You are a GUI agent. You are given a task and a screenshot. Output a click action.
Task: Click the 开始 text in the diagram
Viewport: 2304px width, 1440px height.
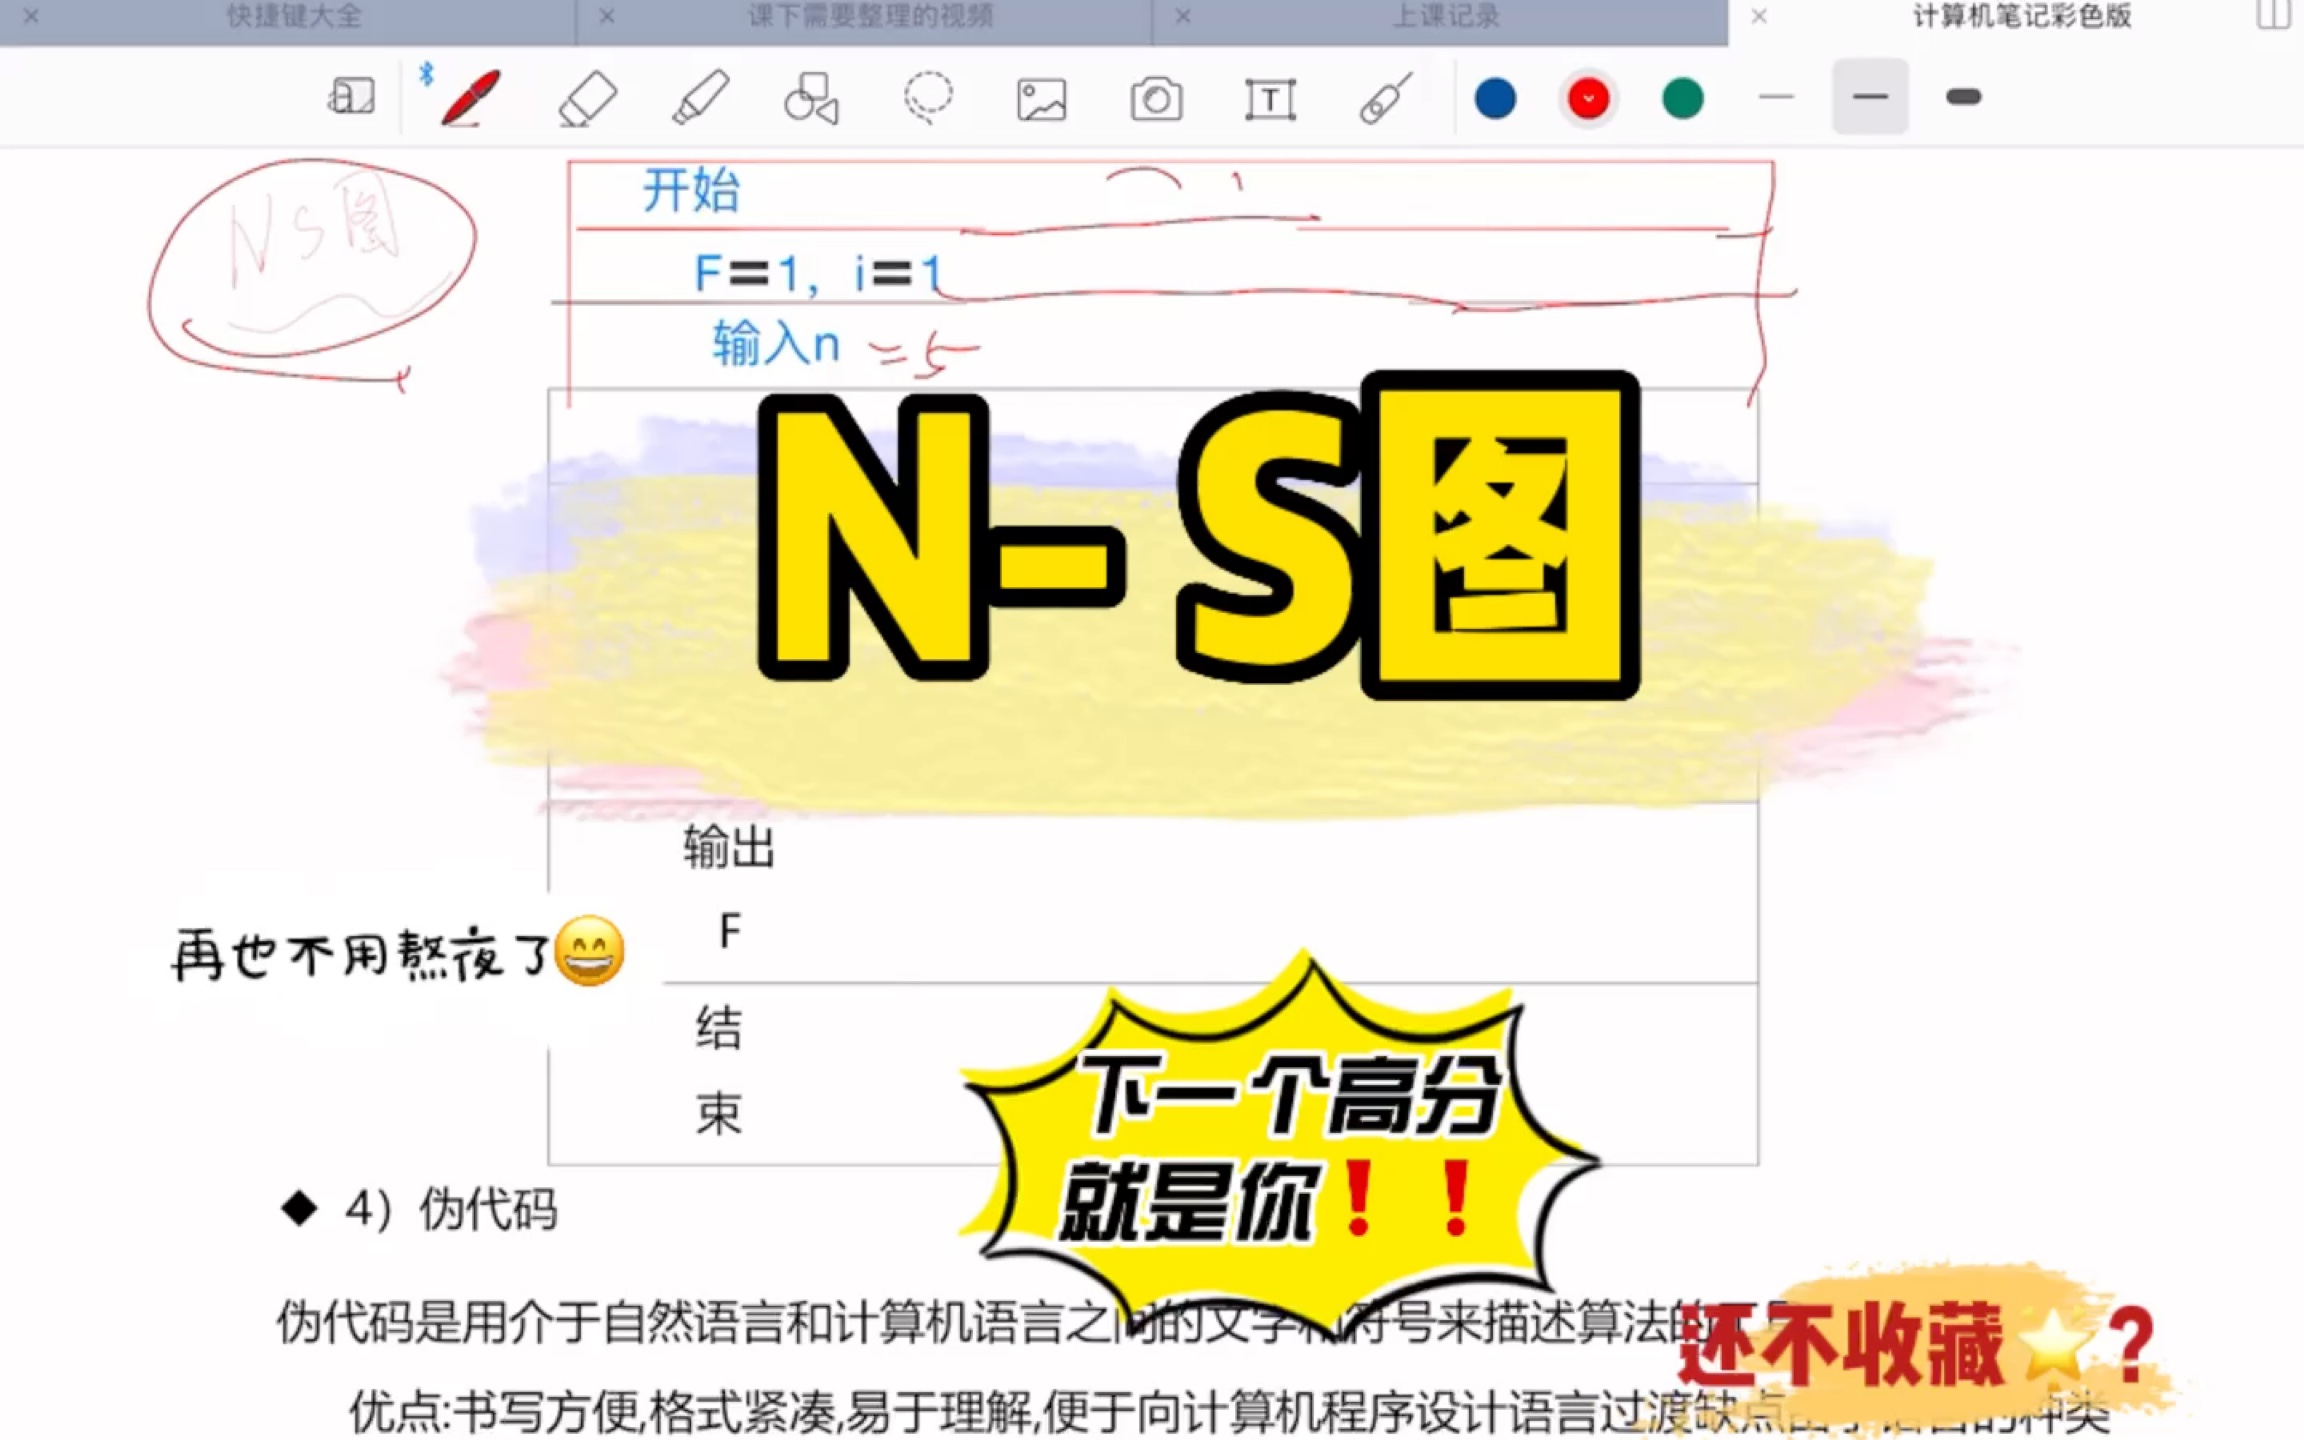coord(691,190)
